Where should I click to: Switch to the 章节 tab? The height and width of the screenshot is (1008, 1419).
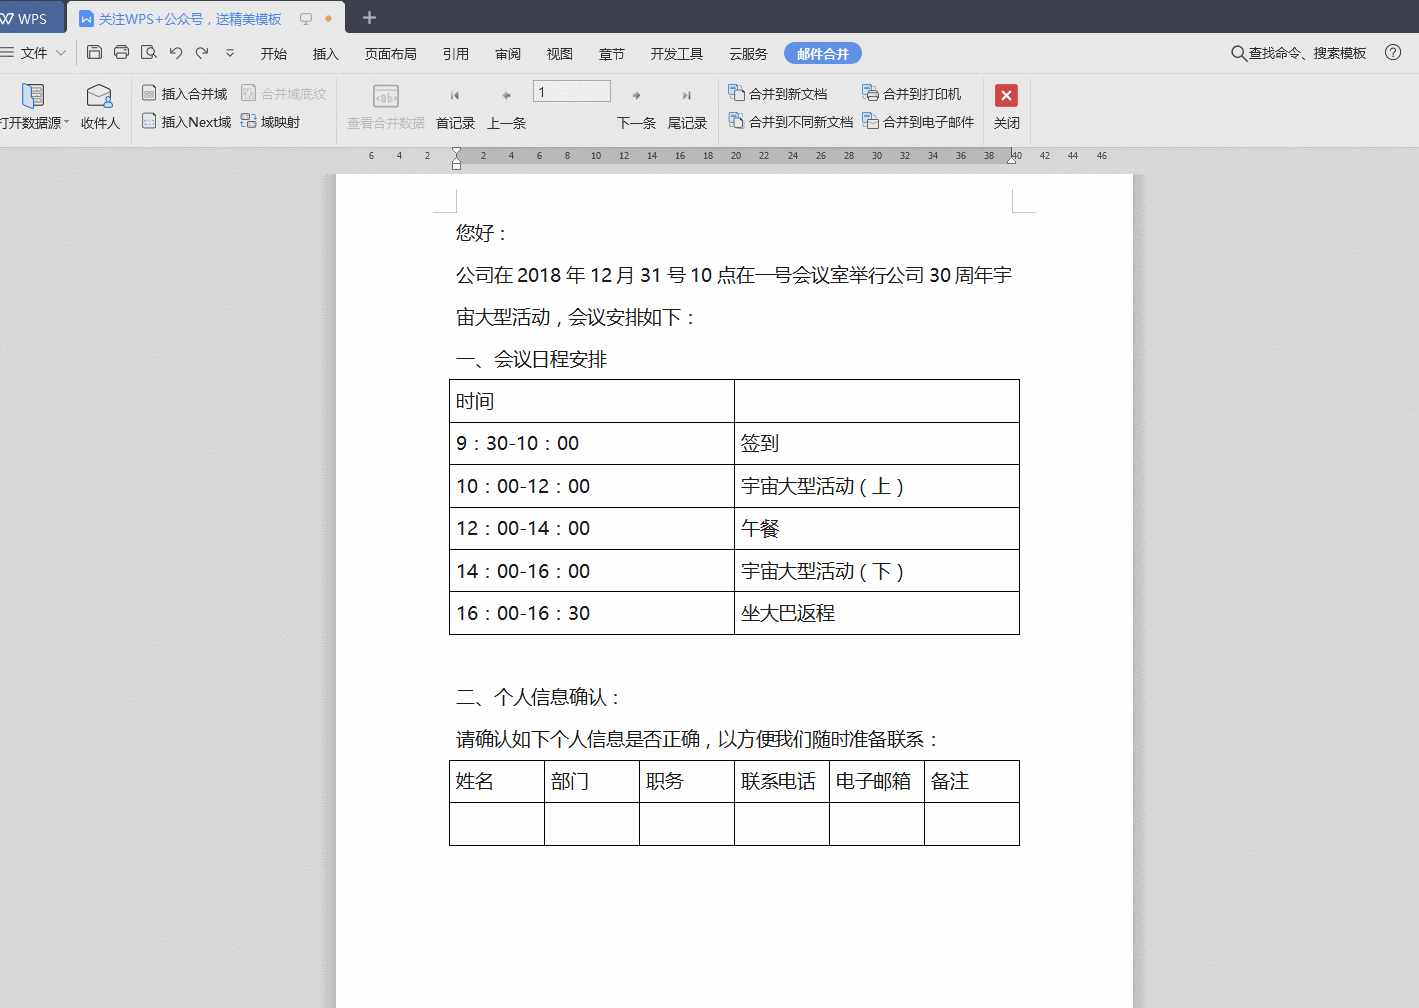coord(612,54)
